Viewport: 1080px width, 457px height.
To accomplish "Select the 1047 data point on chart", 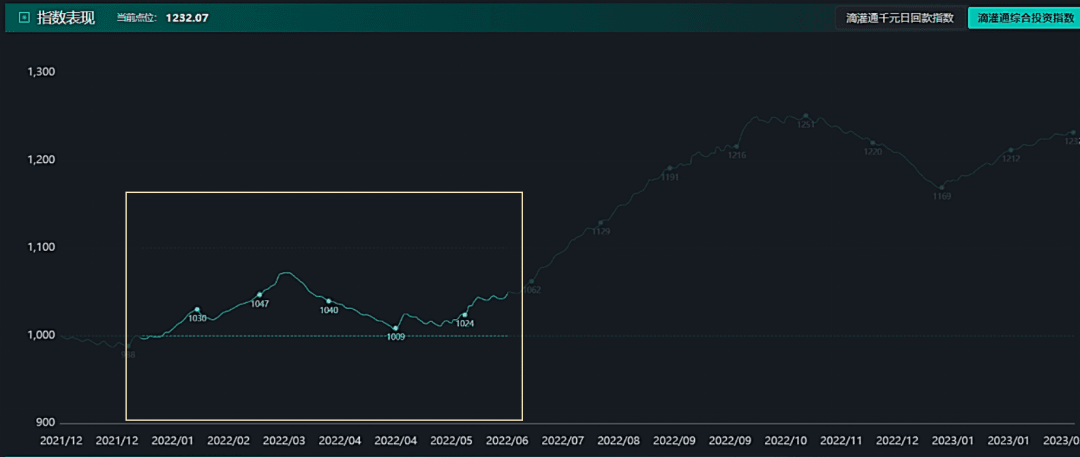I will tap(260, 294).
